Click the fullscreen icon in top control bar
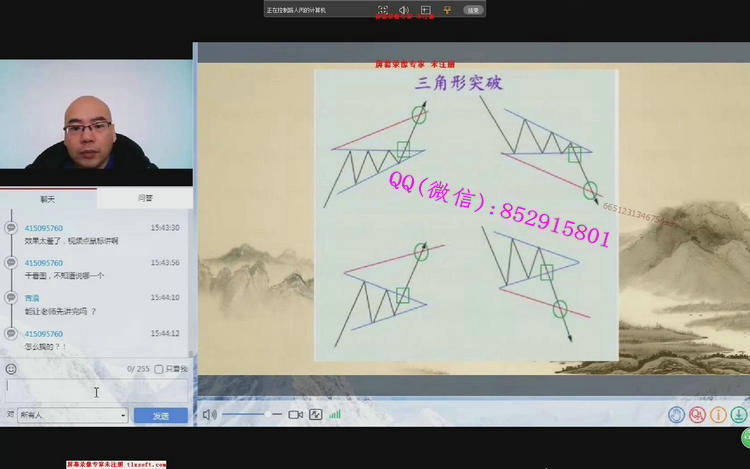The height and width of the screenshot is (469, 750). tap(382, 10)
